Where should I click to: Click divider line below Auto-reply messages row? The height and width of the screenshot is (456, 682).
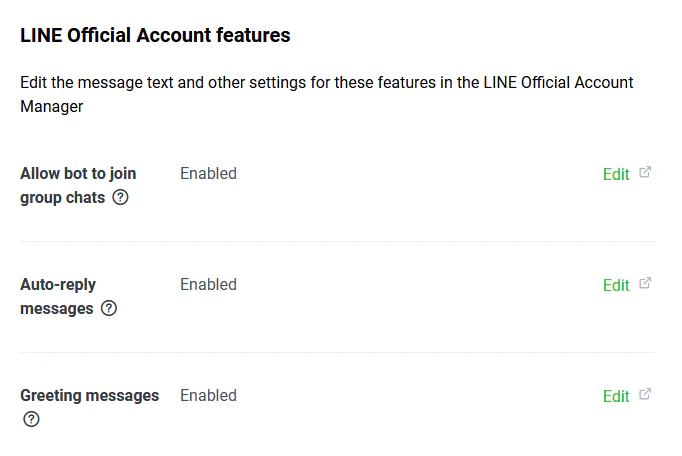pos(338,352)
